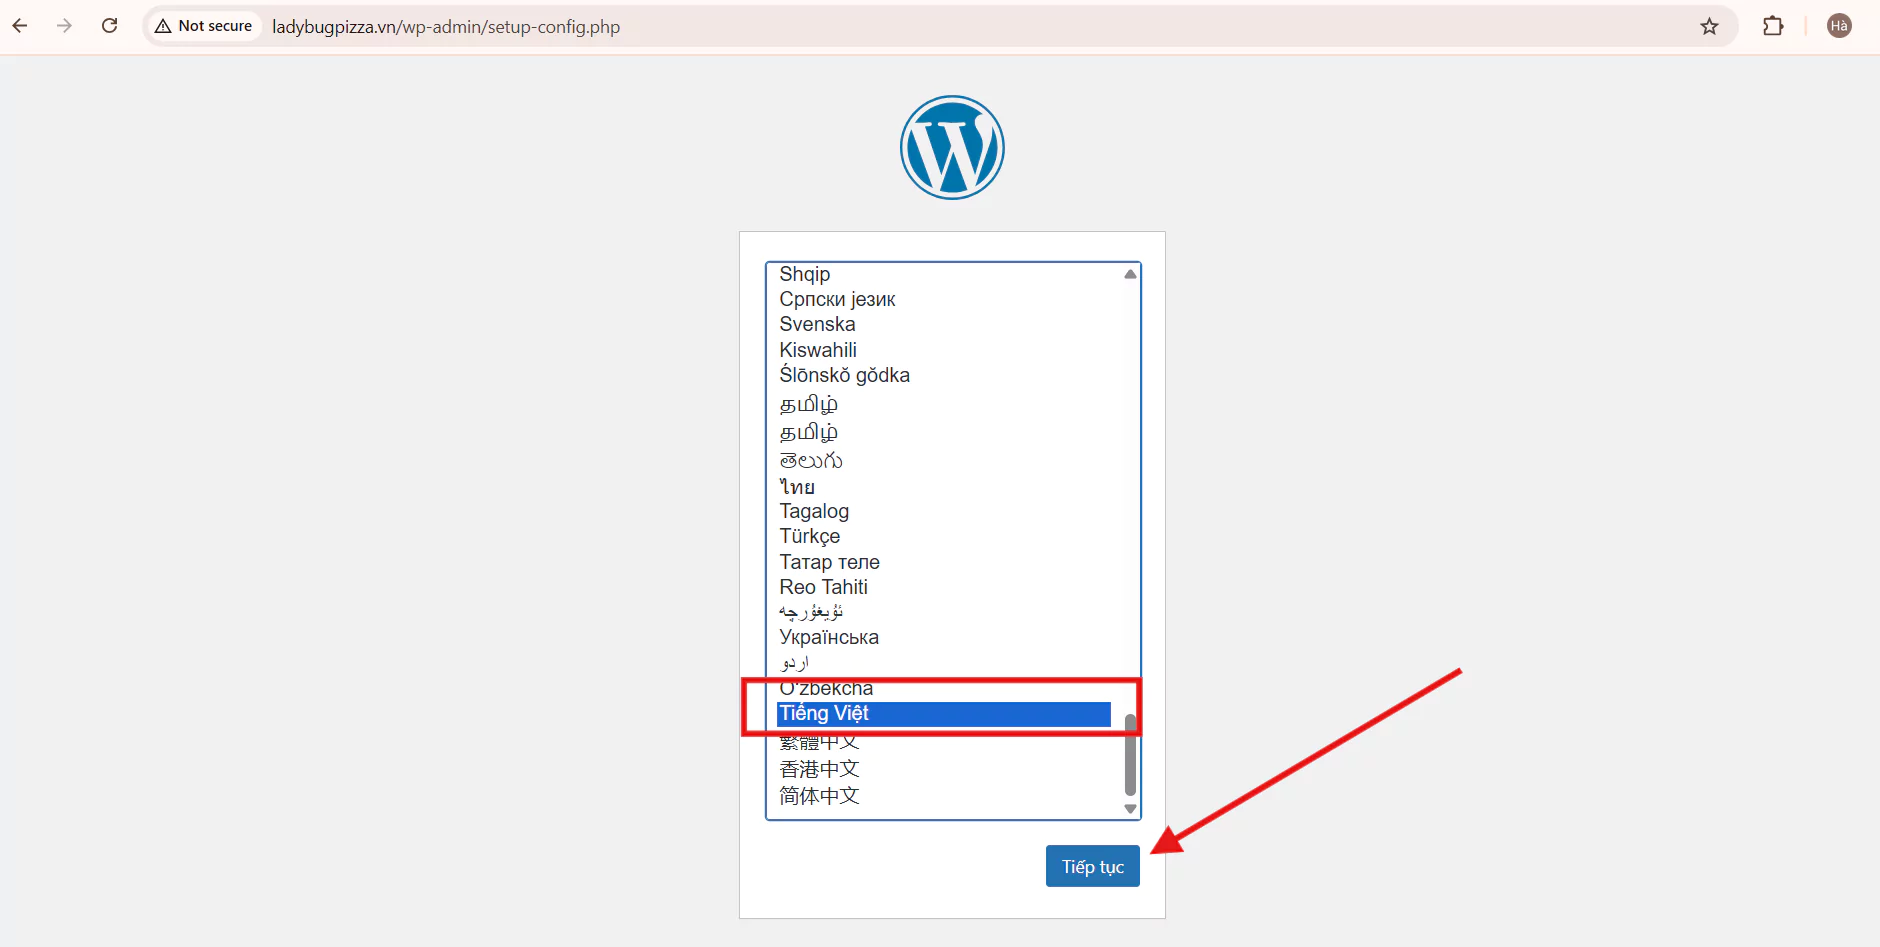Select Татар теле language
Image resolution: width=1880 pixels, height=947 pixels.
944,562
